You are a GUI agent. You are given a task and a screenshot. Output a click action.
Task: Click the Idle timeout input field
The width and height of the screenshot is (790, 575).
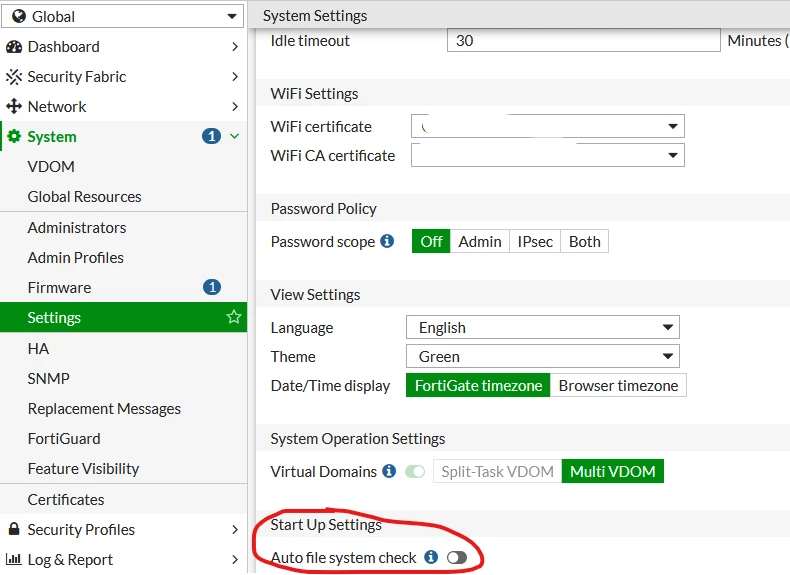[583, 40]
